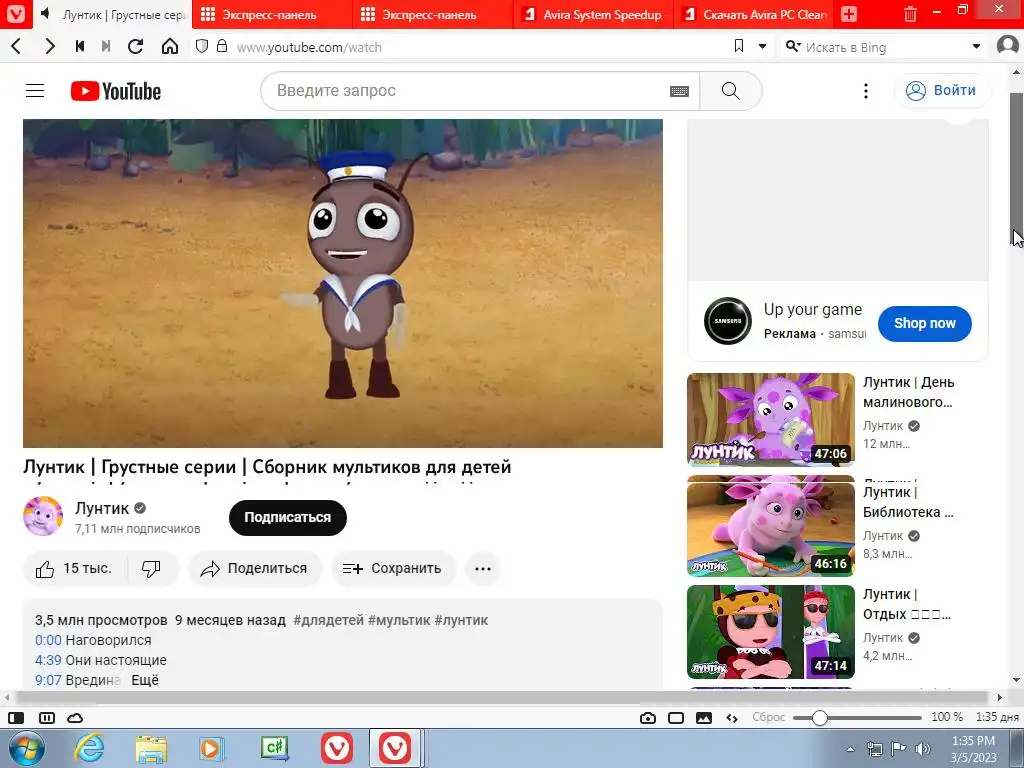
Task: Open the taskbar volume speaker icon
Action: pyautogui.click(x=923, y=748)
